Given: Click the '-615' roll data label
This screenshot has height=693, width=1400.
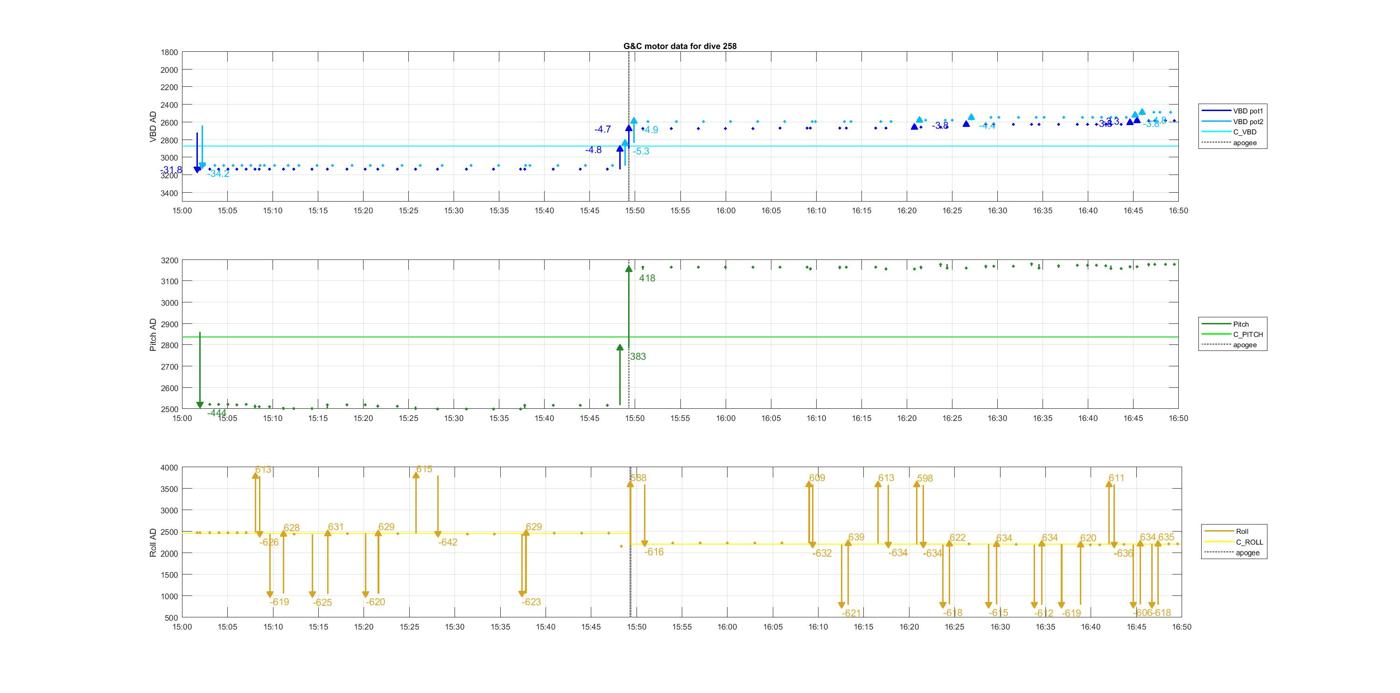Looking at the screenshot, I should (x=999, y=613).
